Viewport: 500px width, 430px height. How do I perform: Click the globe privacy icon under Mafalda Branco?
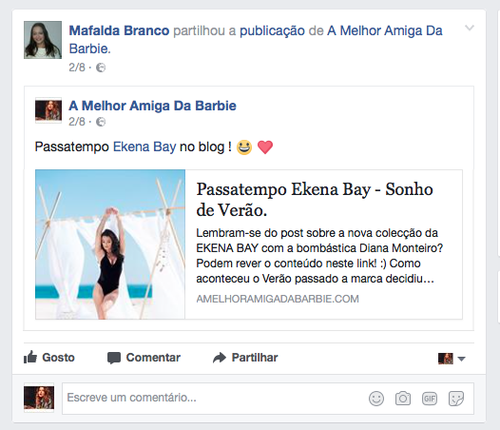pyautogui.click(x=101, y=68)
